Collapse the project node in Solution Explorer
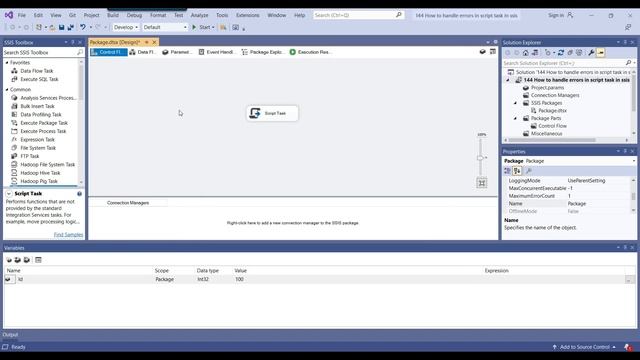Screen dimensions: 640x360 pyautogui.click(x=508, y=80)
